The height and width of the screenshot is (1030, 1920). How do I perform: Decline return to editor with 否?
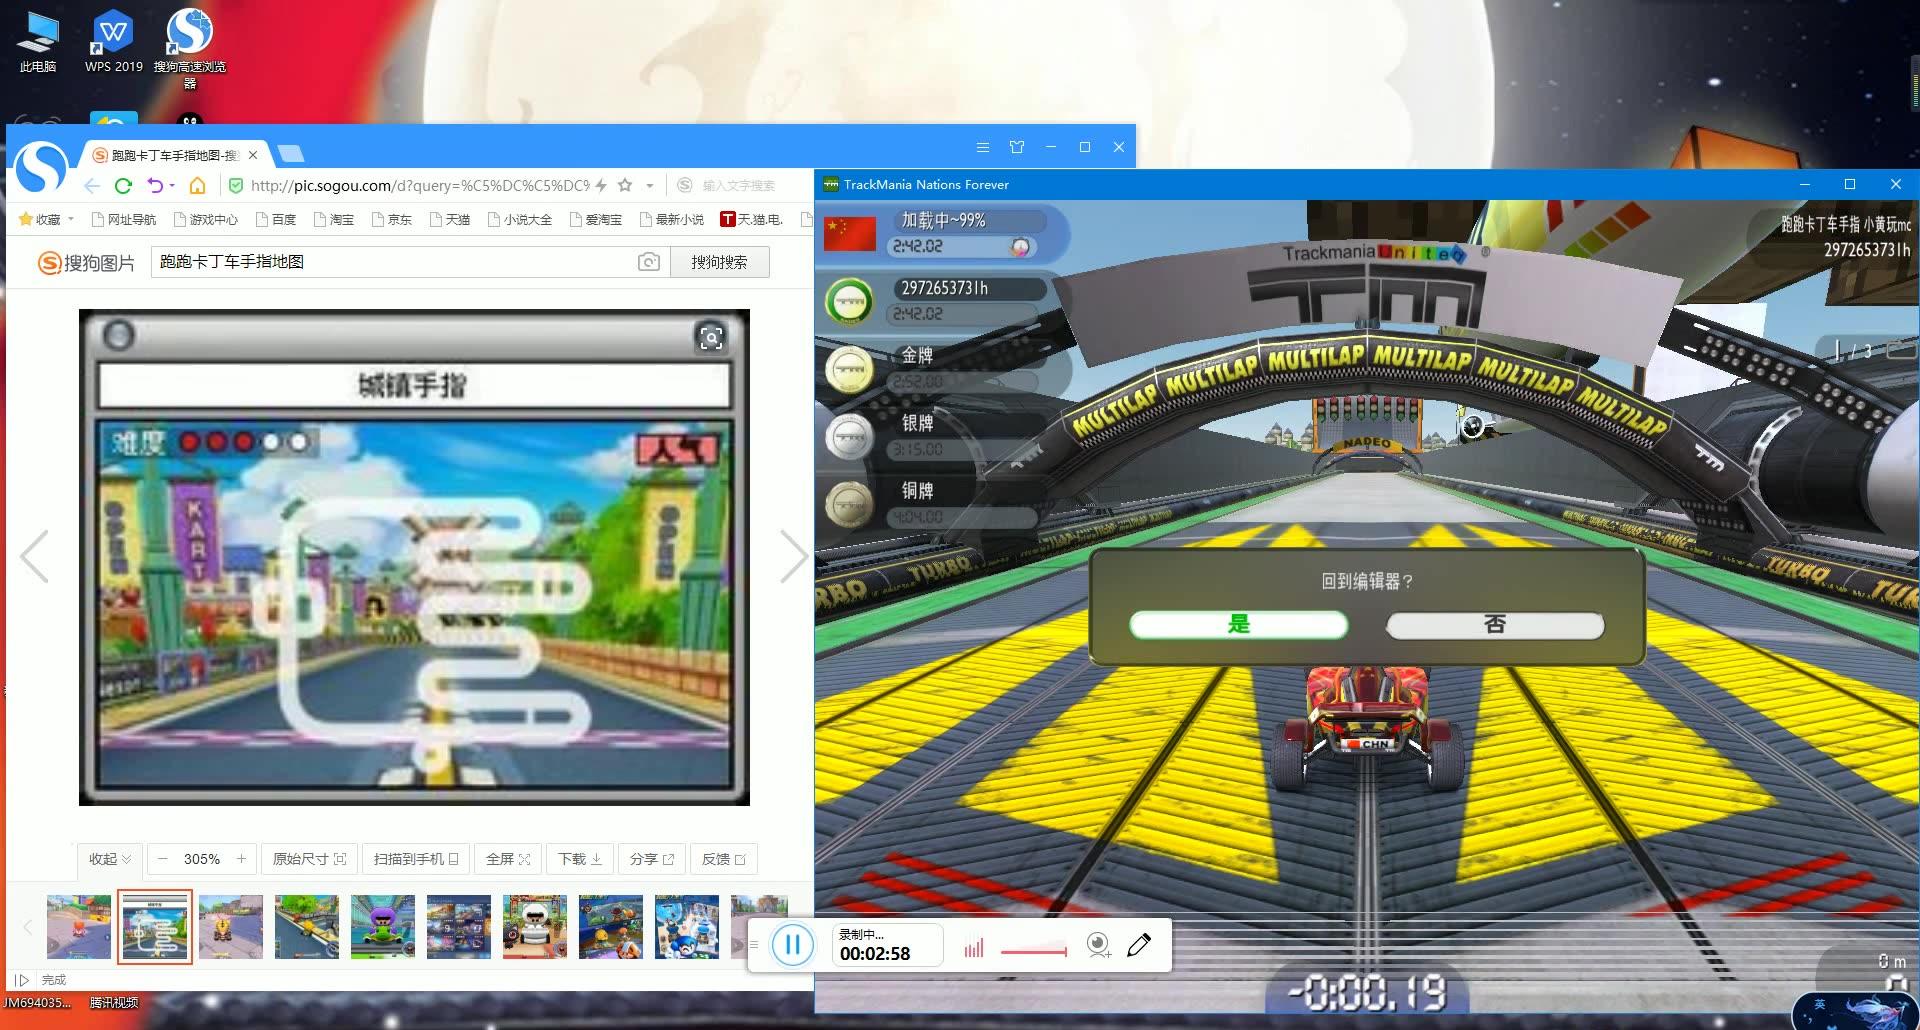(1495, 625)
